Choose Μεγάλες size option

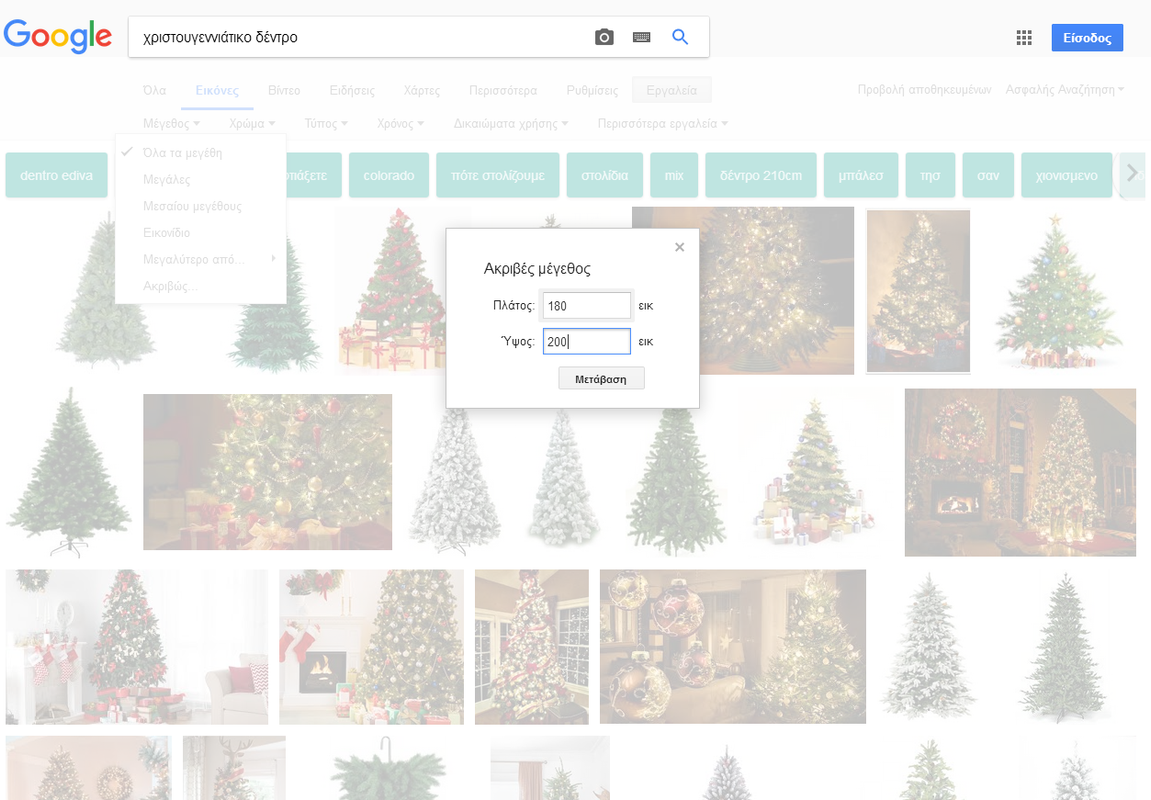point(200,179)
